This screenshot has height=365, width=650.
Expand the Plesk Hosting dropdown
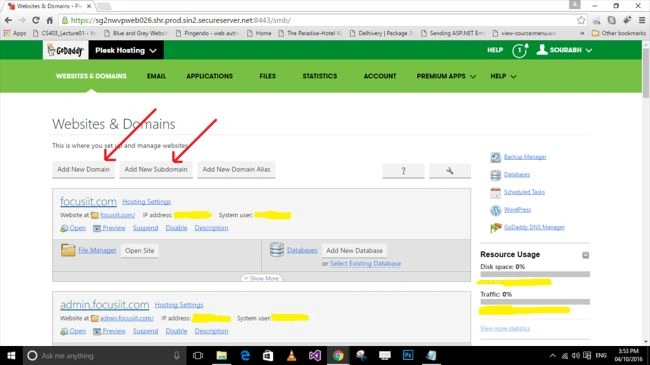pos(126,50)
